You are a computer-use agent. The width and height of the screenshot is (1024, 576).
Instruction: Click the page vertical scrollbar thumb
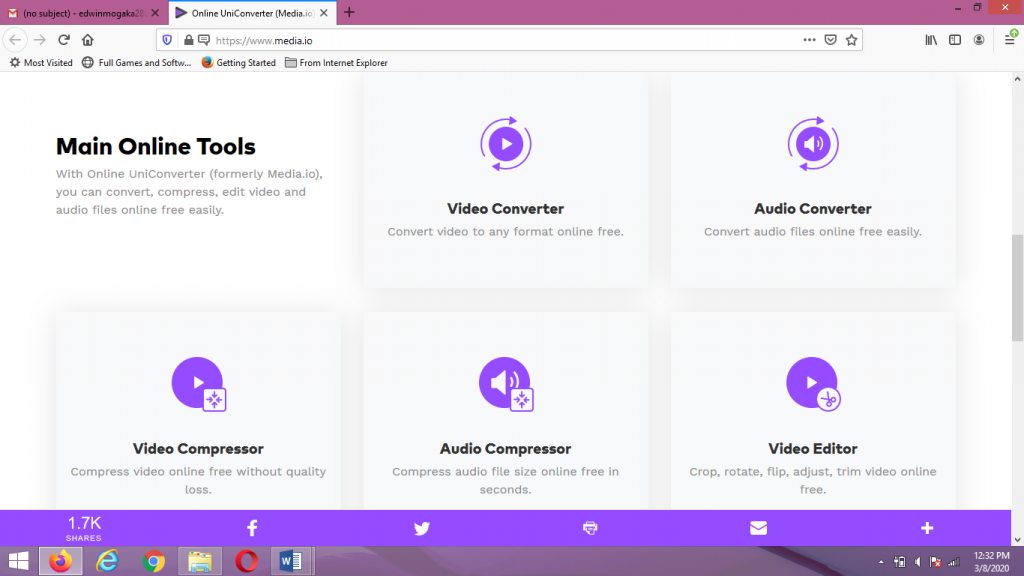coord(1017,287)
